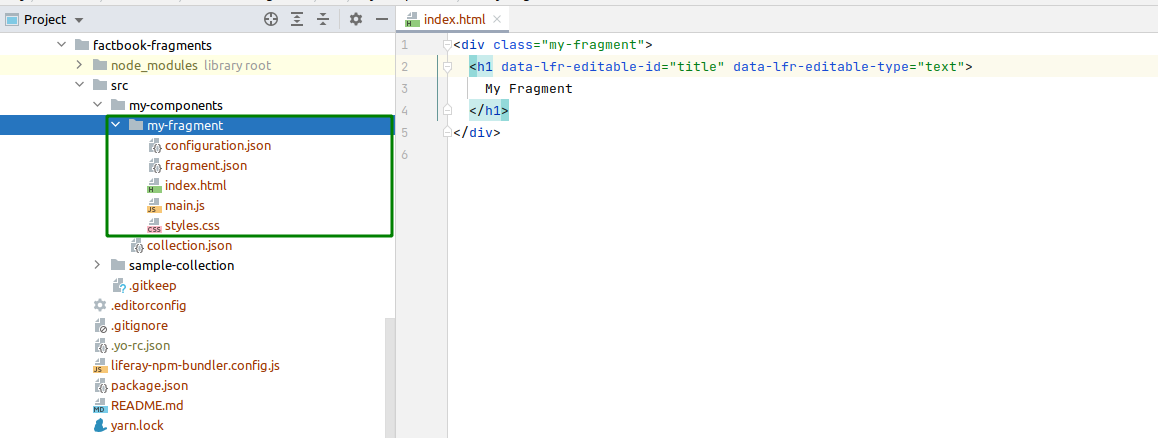Screen dimensions: 1158x438
Task: Click the yarn icon beside yarn.lock
Action: (x=100, y=425)
